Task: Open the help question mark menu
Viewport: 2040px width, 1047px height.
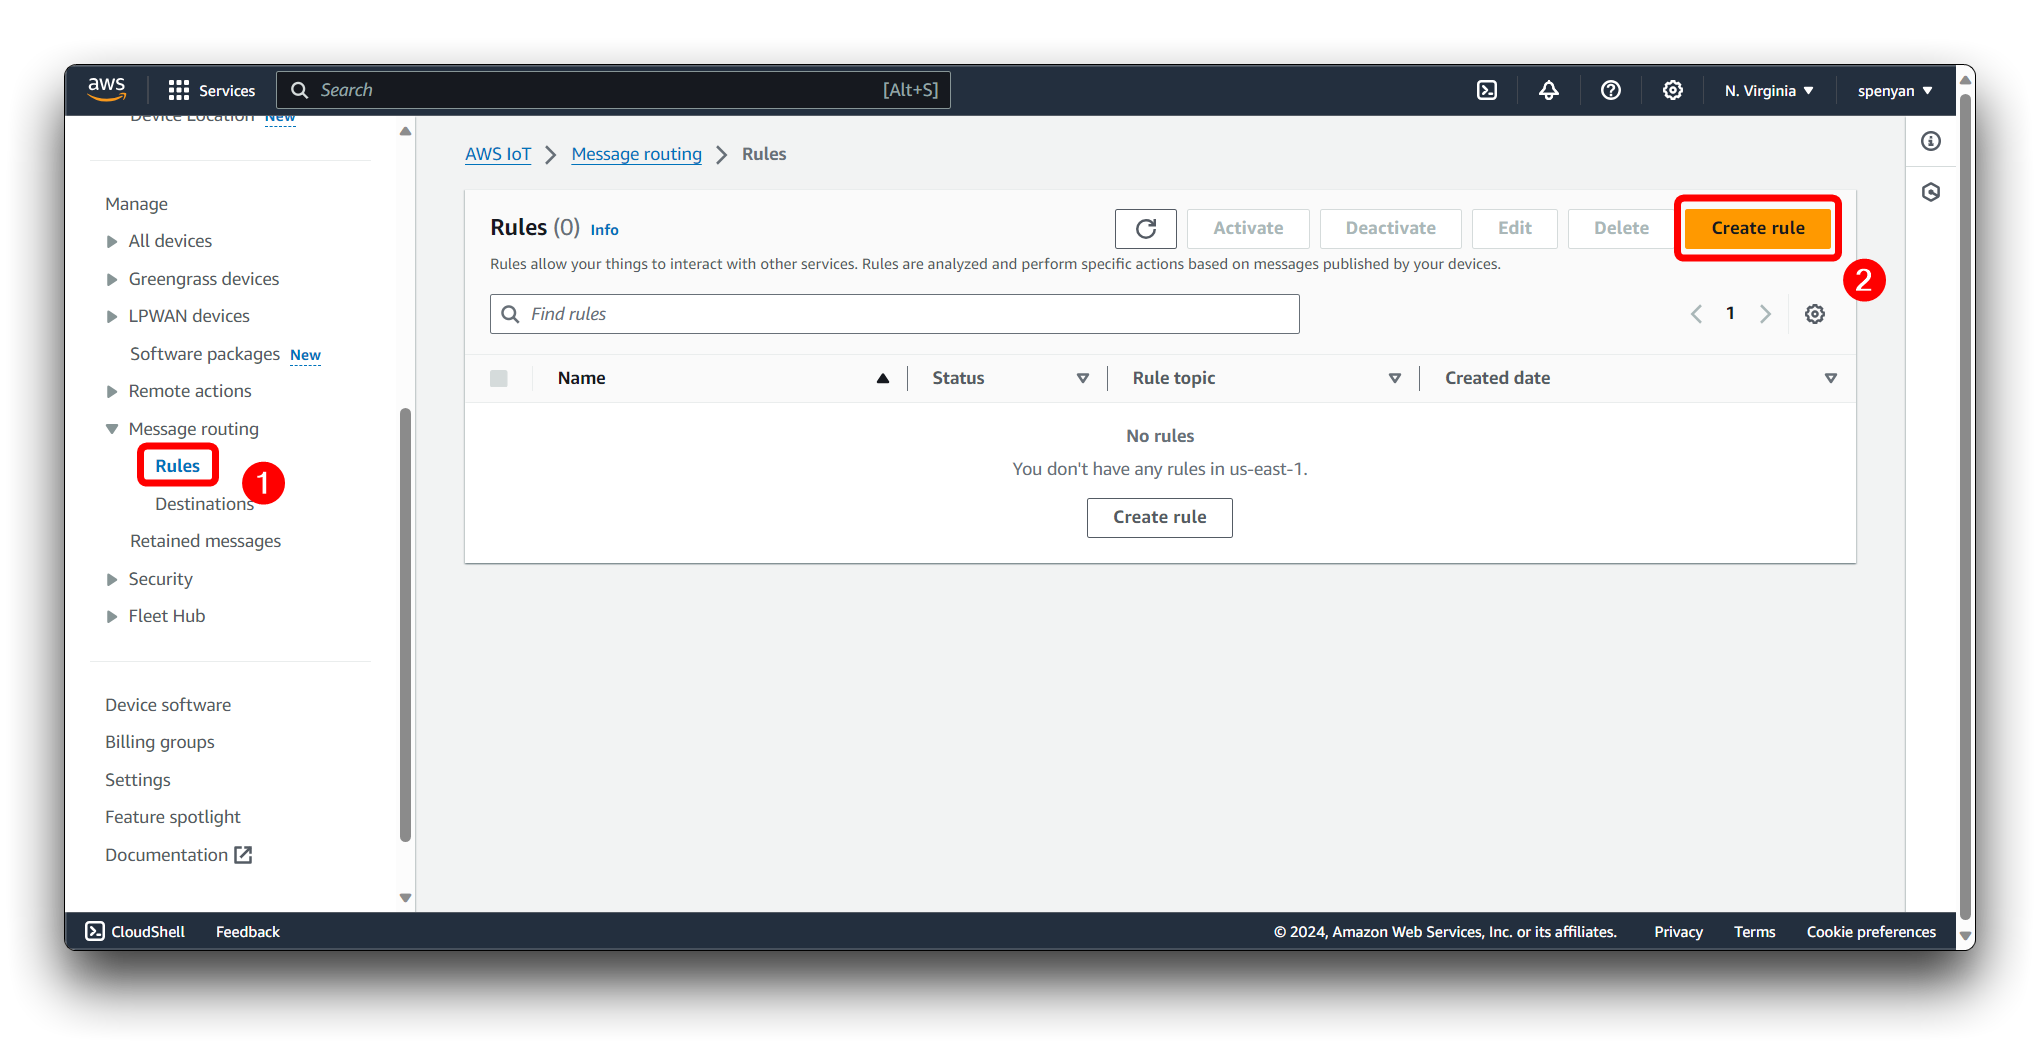Action: 1610,90
